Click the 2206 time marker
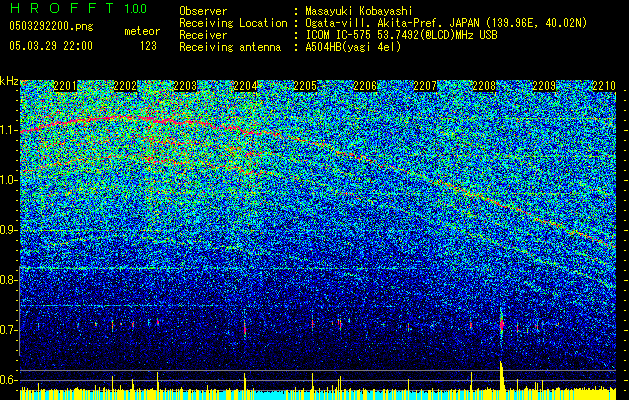This screenshot has width=629, height=400. point(365,86)
